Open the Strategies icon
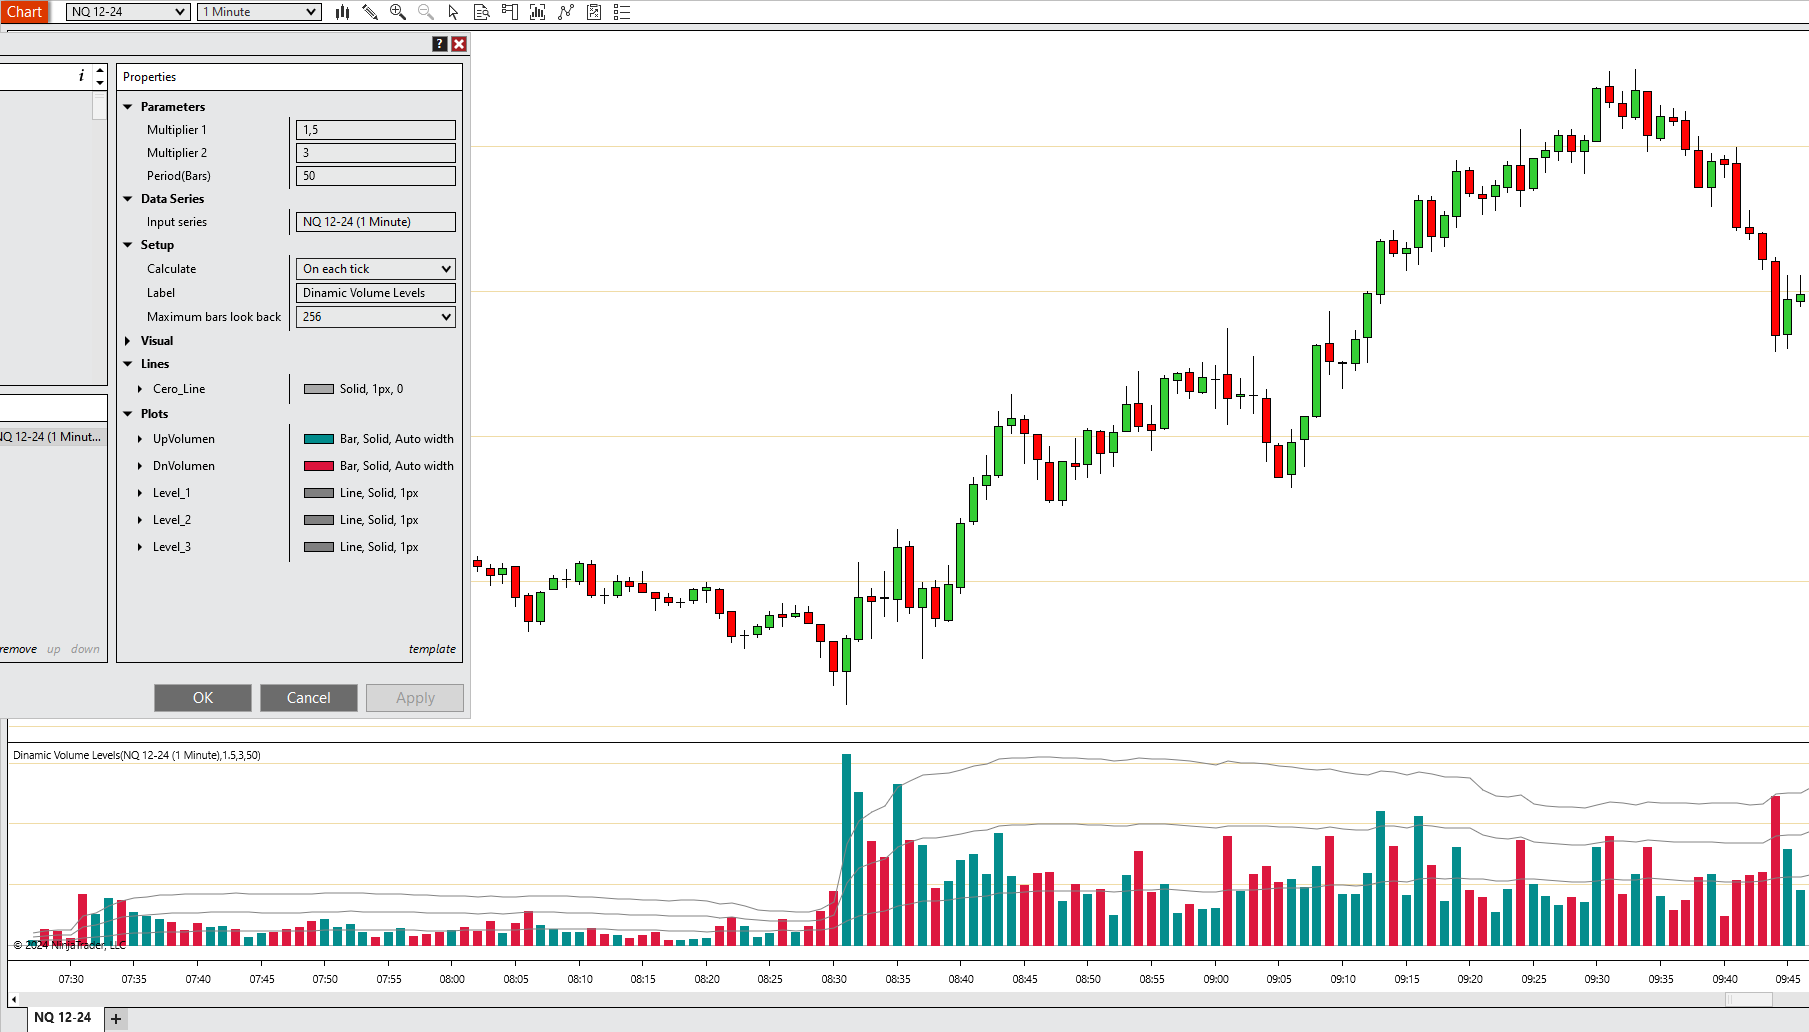 566,12
